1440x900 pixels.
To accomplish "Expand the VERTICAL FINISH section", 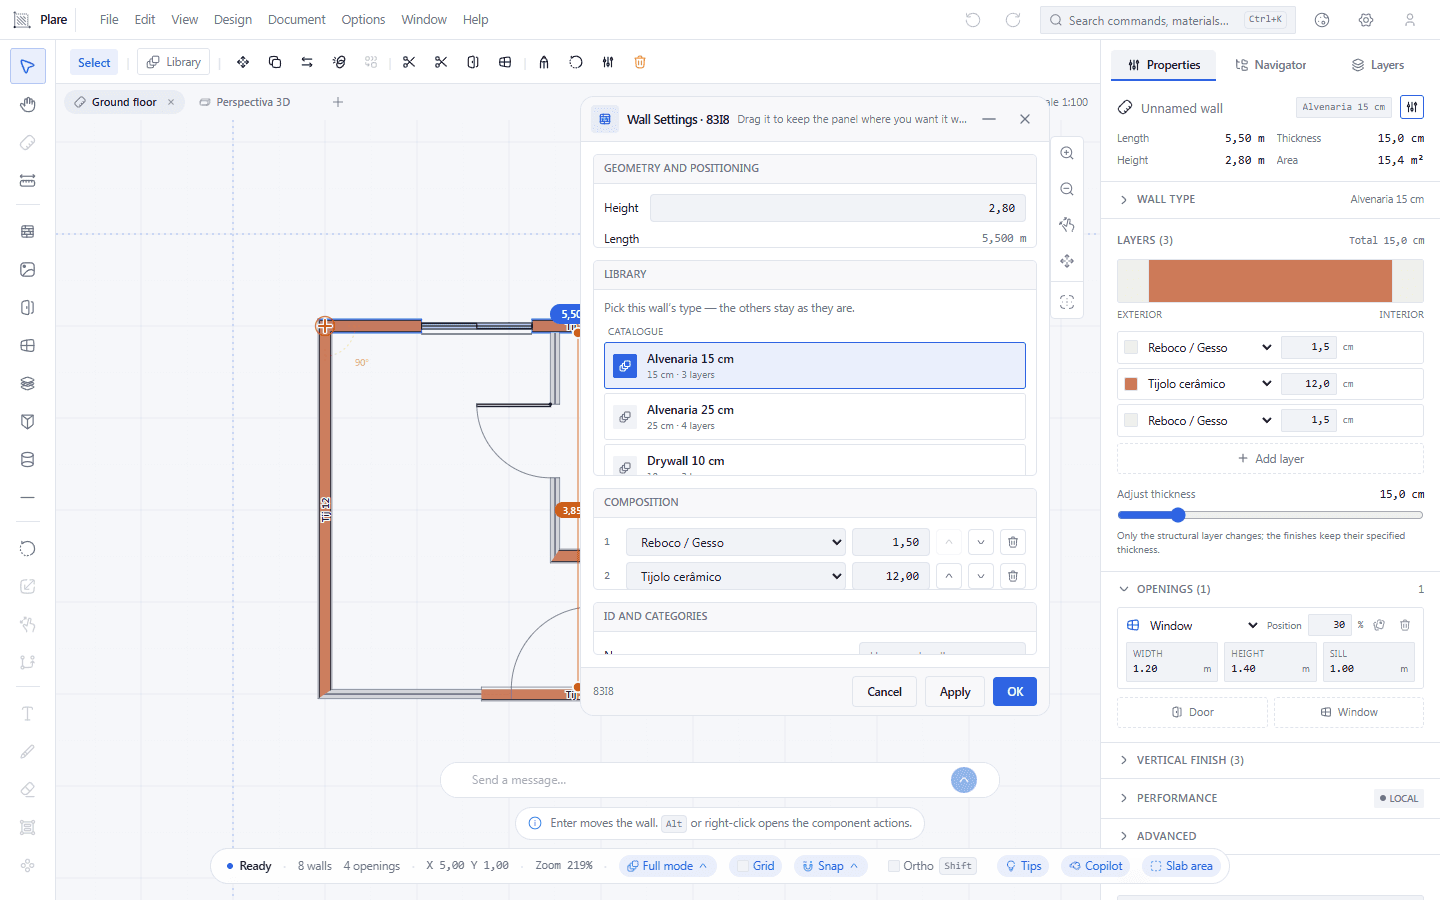I will coord(1270,760).
